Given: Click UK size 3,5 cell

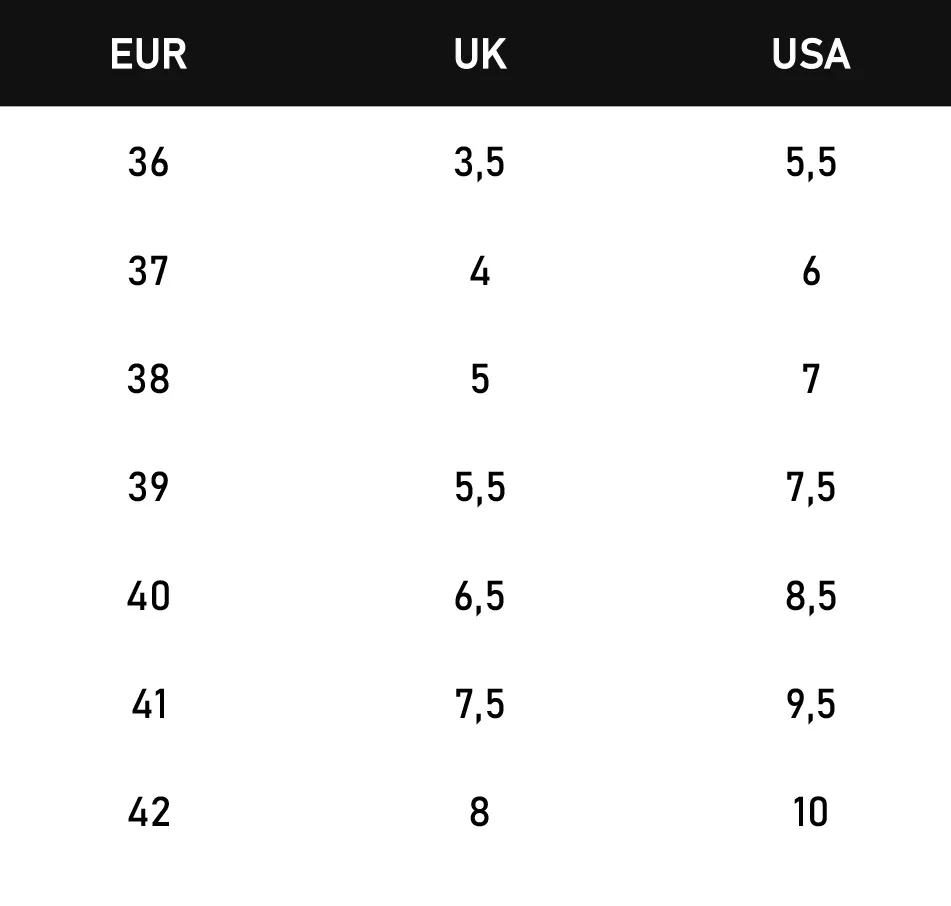Looking at the screenshot, I should [x=480, y=162].
